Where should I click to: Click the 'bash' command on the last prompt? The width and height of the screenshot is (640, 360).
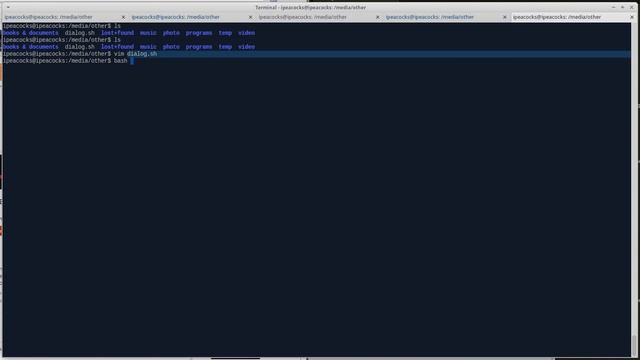[x=120, y=61]
